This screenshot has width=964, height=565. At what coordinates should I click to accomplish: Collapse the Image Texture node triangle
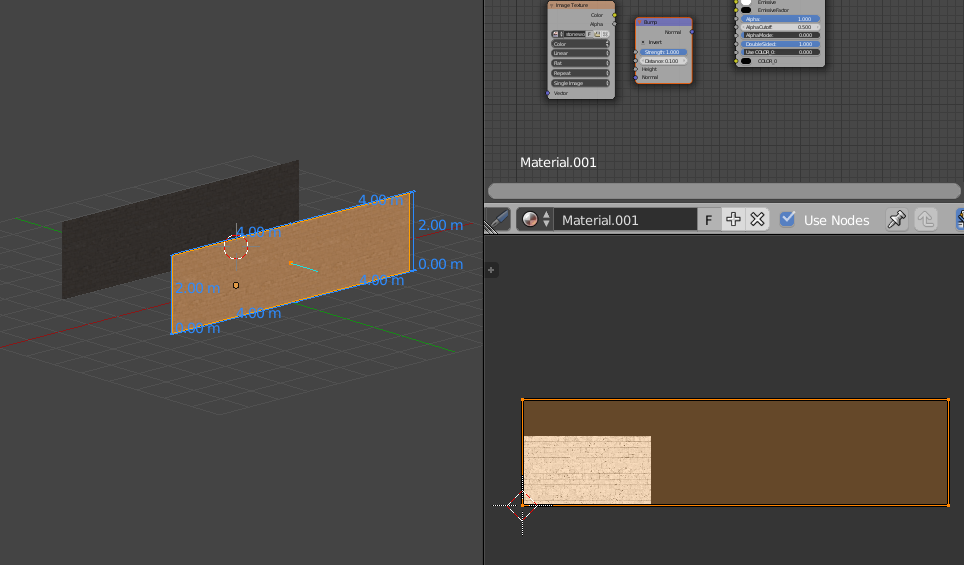pyautogui.click(x=551, y=5)
